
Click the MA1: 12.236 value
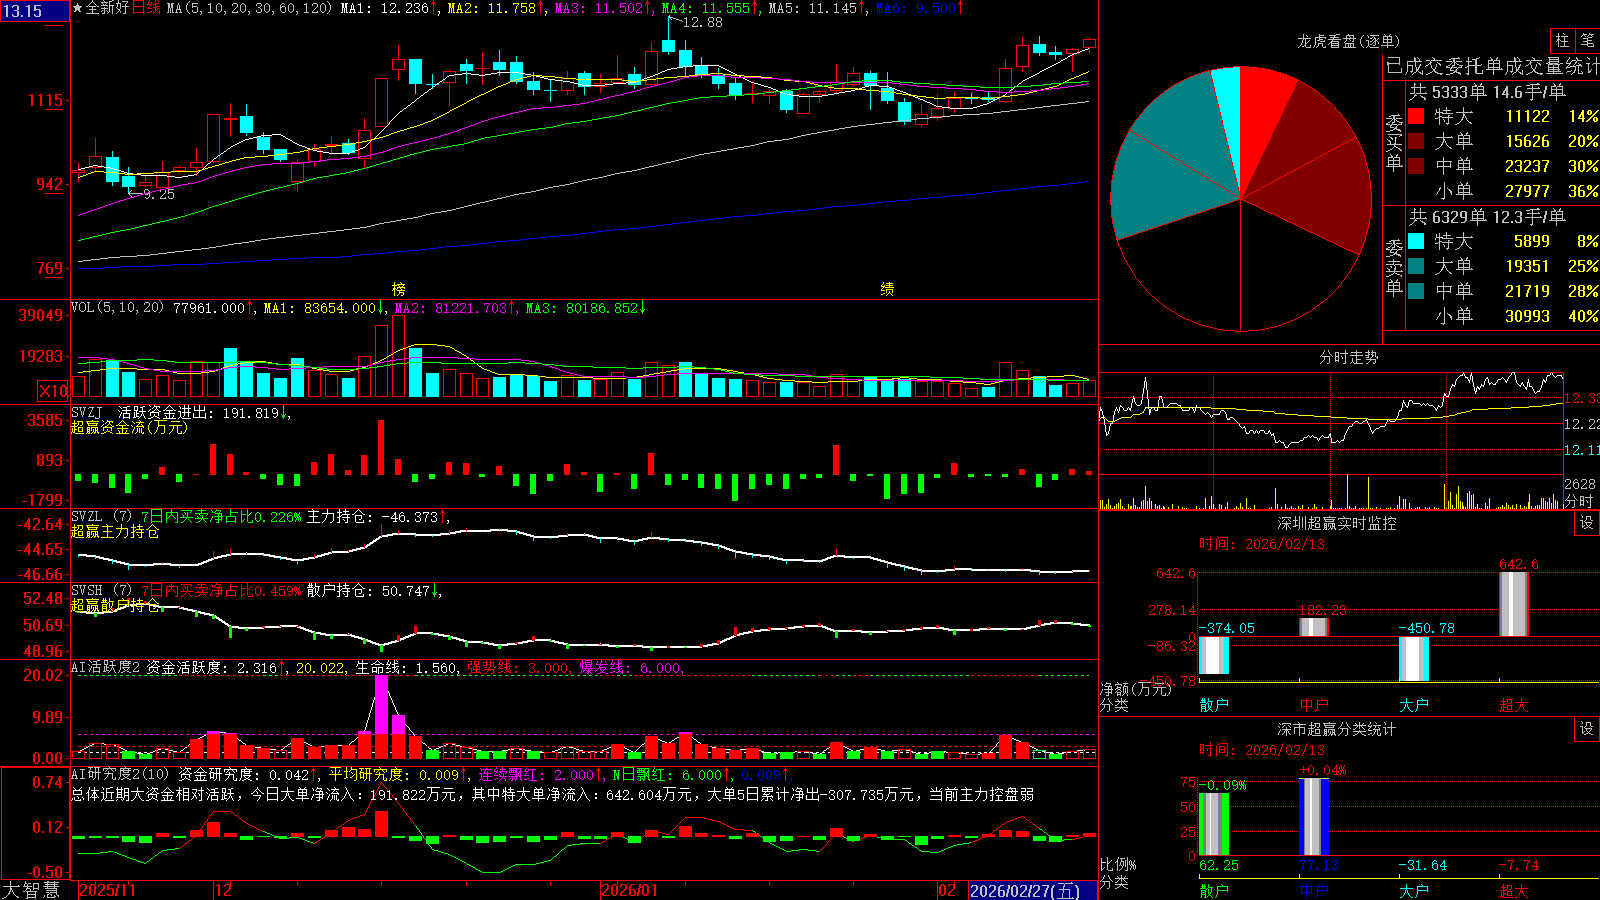coord(385,8)
